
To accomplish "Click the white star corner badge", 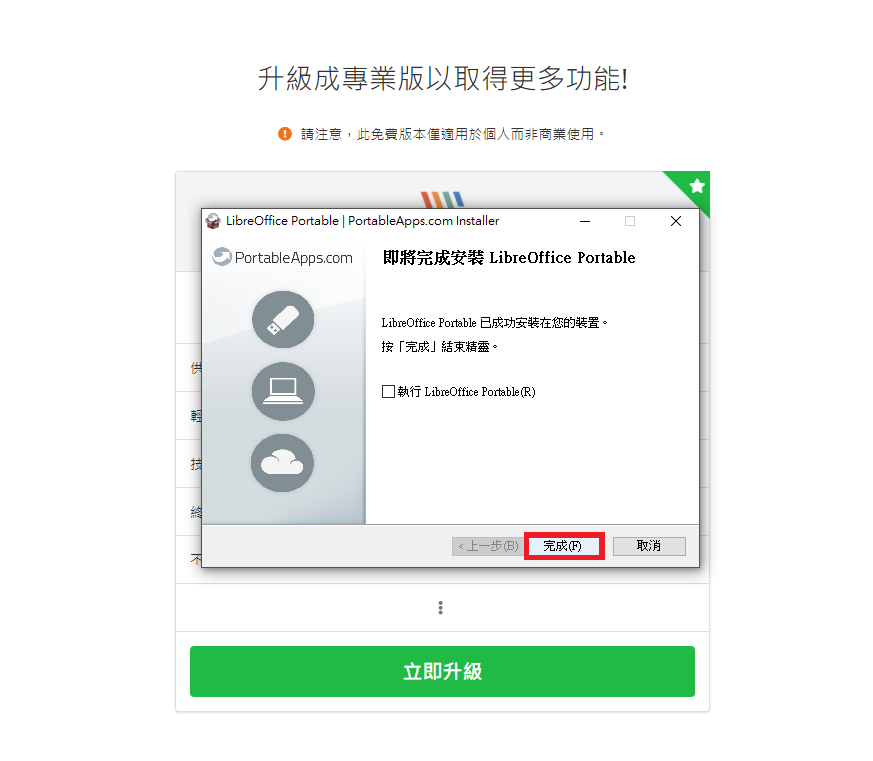I will point(697,186).
